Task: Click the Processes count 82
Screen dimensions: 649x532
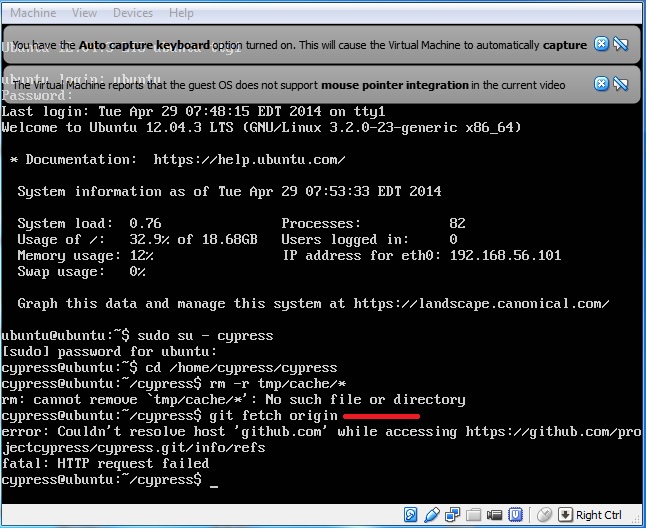Action: [x=457, y=224]
